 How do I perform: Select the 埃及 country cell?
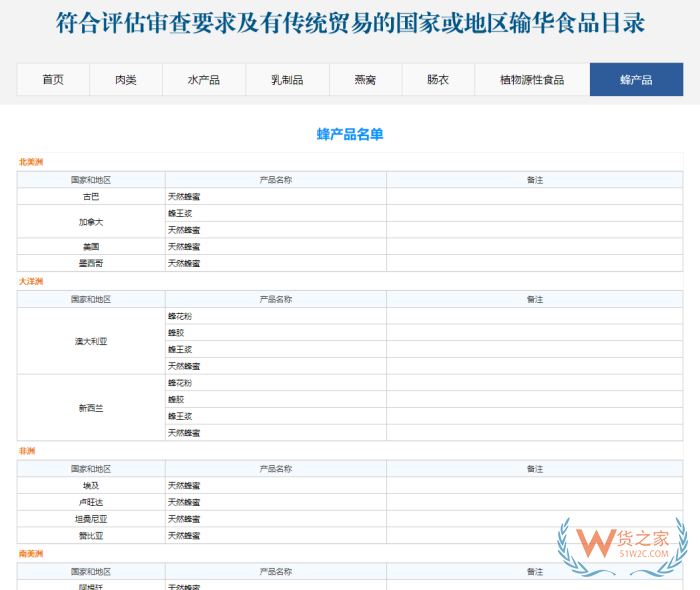click(91, 486)
